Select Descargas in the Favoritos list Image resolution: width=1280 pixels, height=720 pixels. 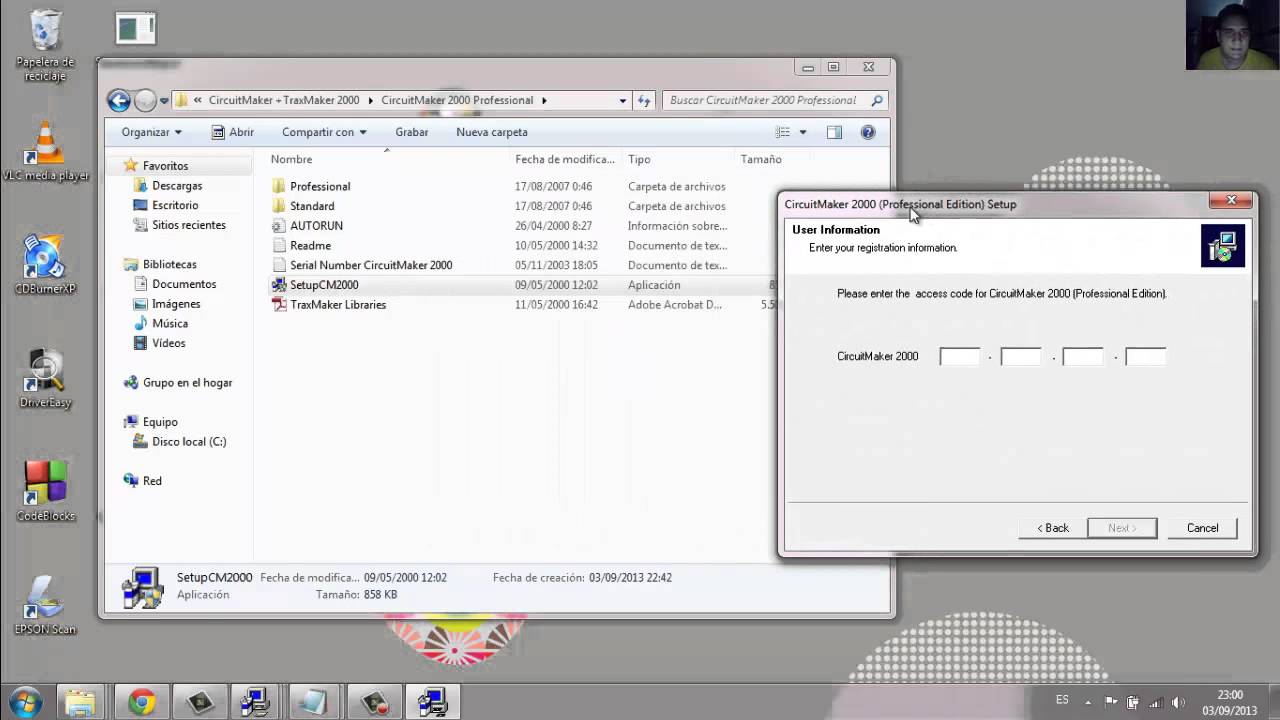[177, 186]
